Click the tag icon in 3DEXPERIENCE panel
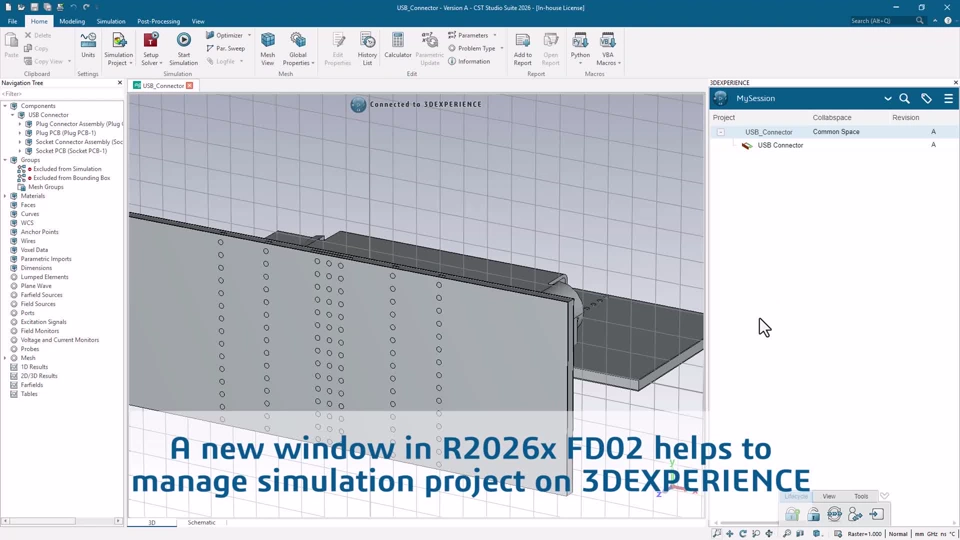This screenshot has height=540, width=960. [x=926, y=99]
